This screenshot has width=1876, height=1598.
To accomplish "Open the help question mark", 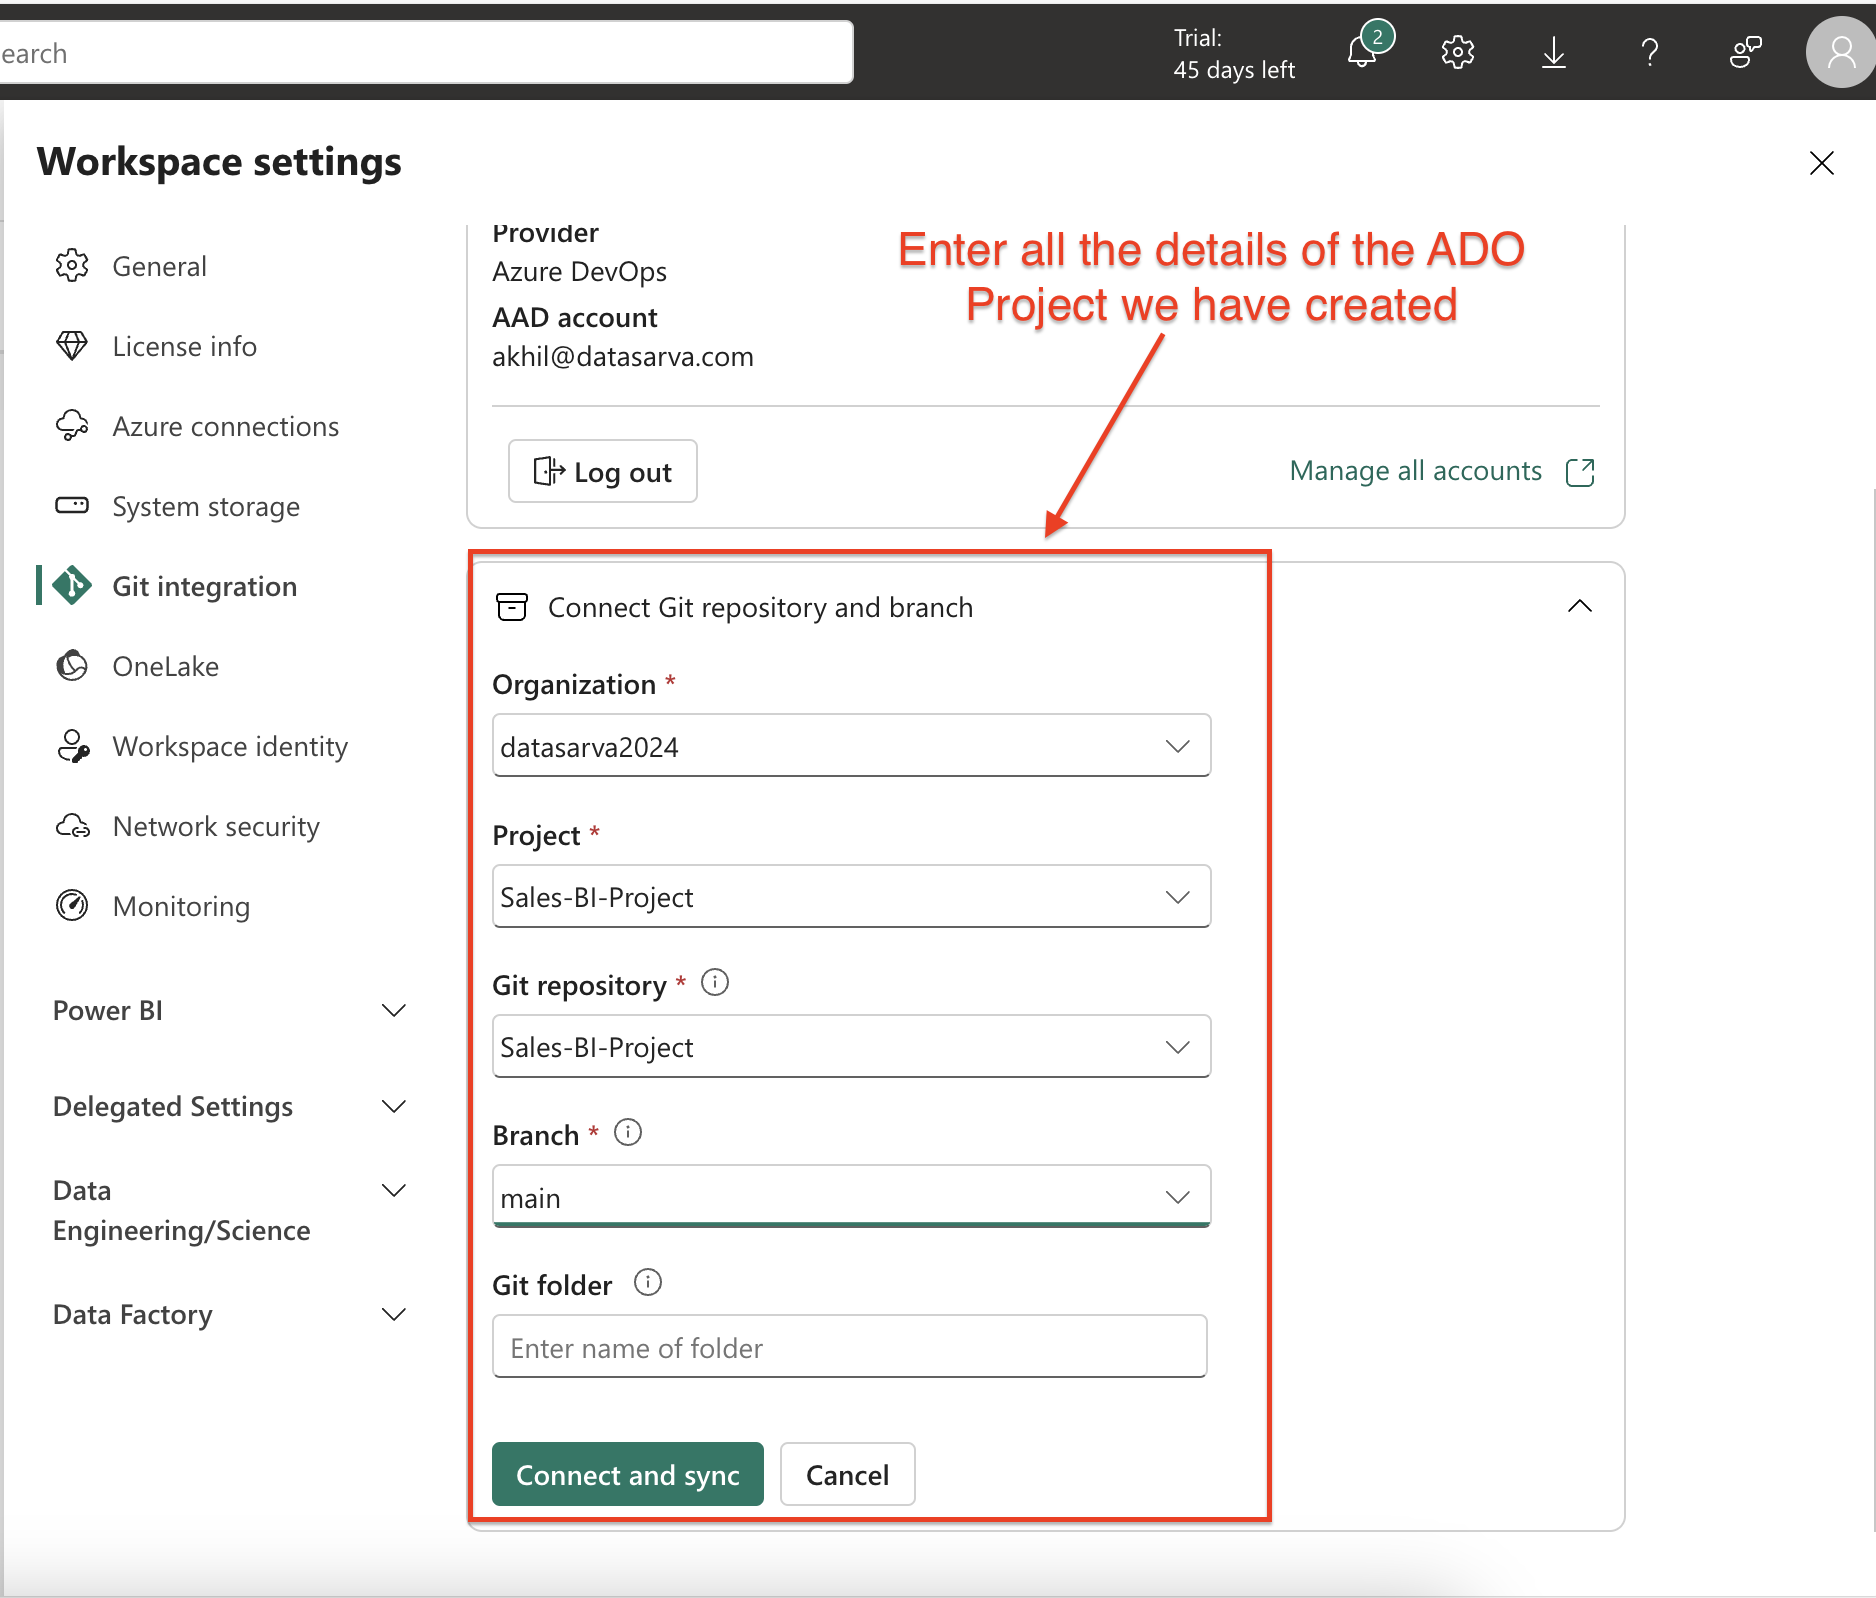I will (1650, 52).
